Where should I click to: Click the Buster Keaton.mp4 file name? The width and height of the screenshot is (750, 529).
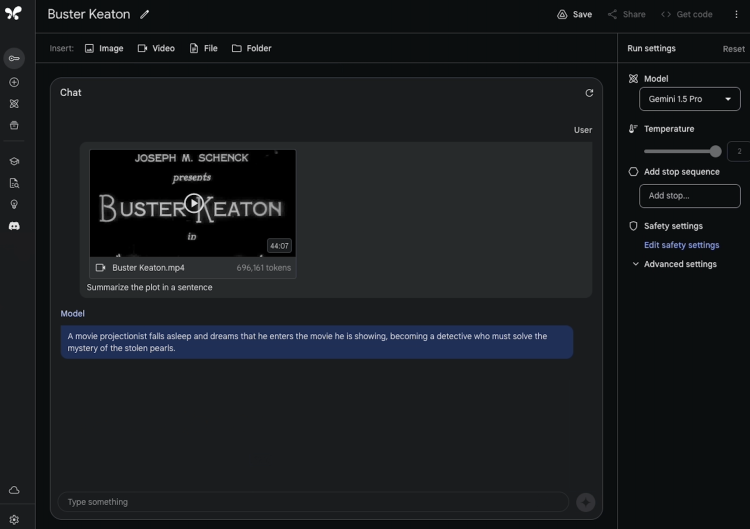pos(148,268)
